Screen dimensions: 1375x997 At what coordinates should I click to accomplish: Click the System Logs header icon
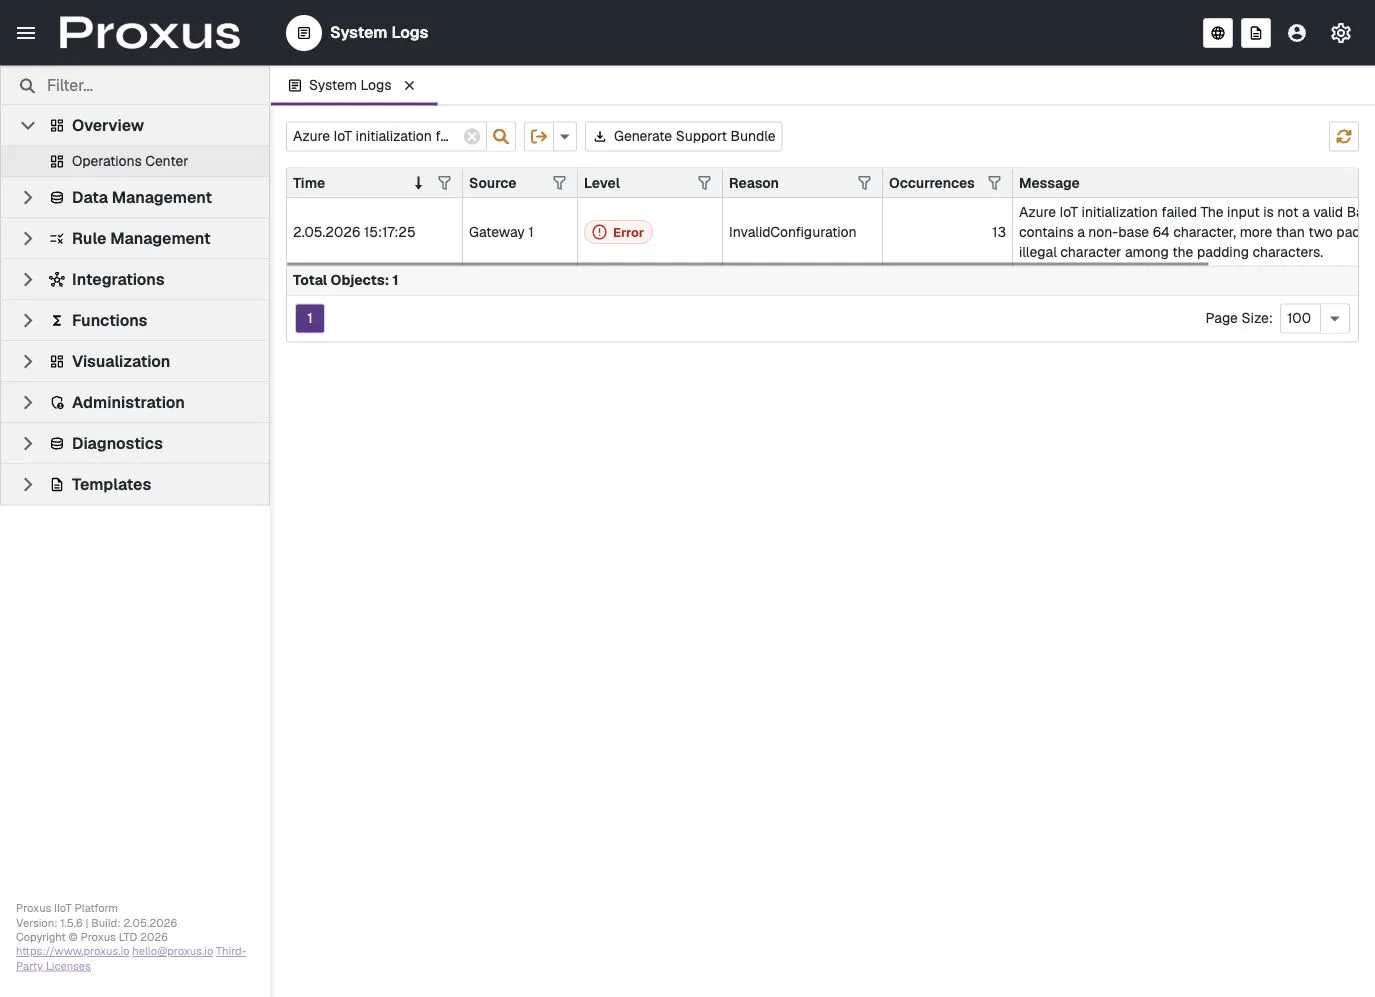tap(304, 33)
